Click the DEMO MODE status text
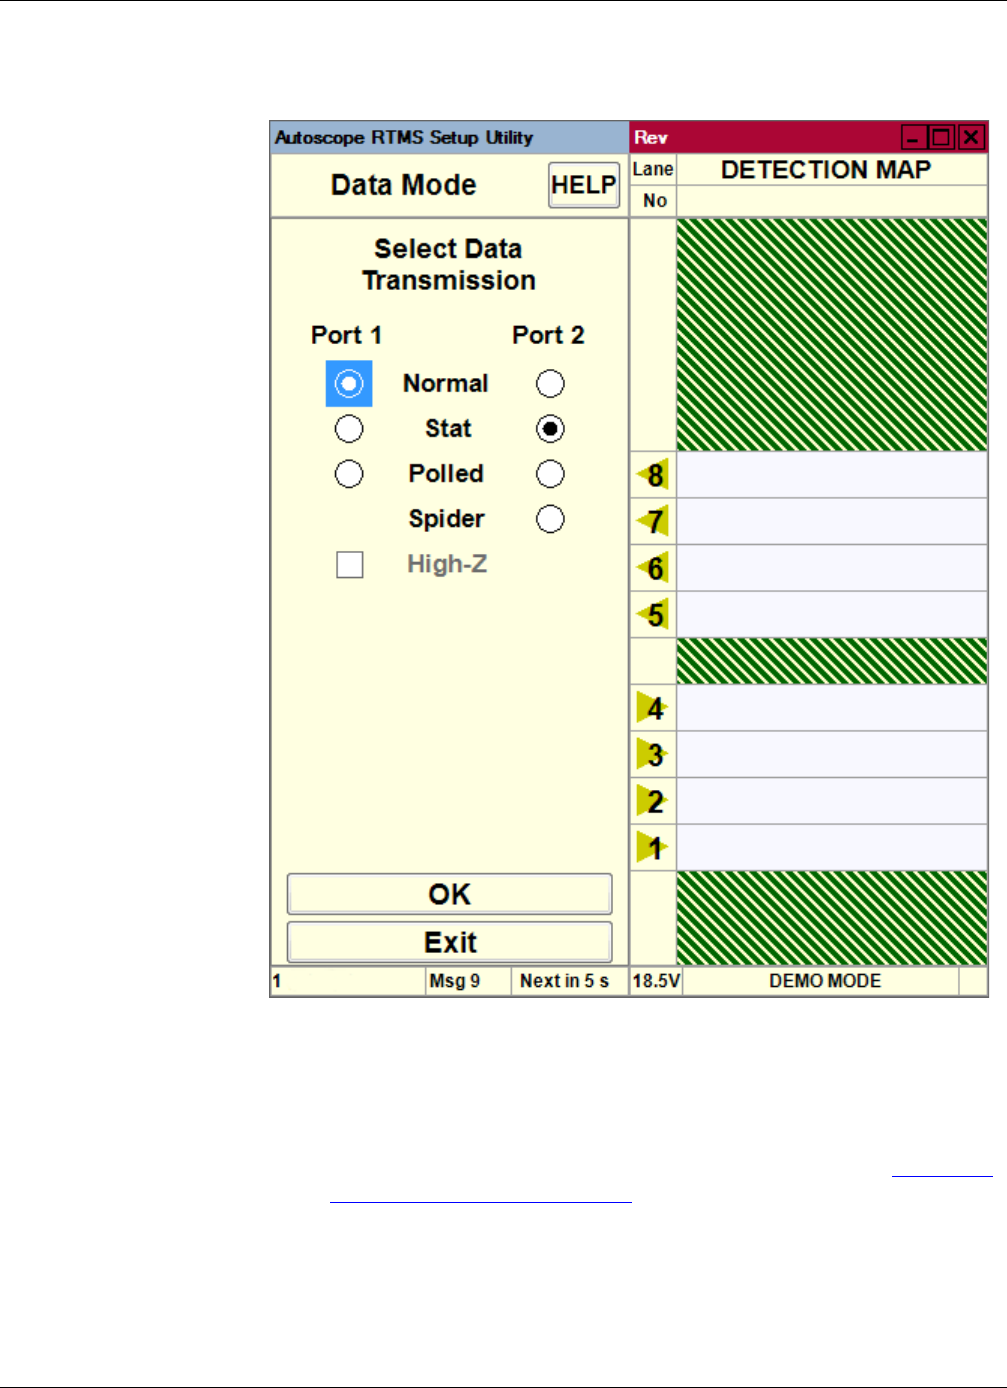The image size is (1007, 1388). coord(825,981)
